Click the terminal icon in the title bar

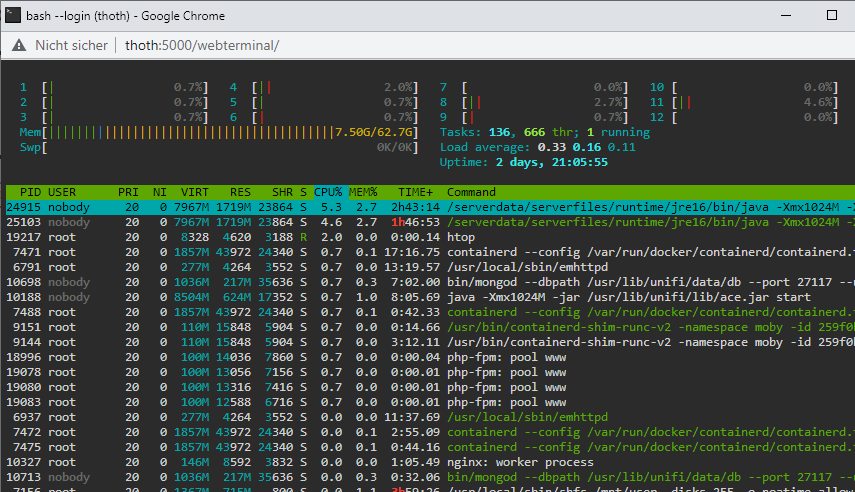[x=13, y=15]
